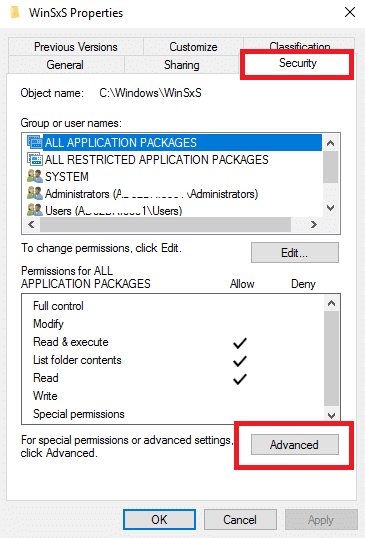Click the ALL RESTRICTED APPLICATION PACKAGES icon

[35, 159]
